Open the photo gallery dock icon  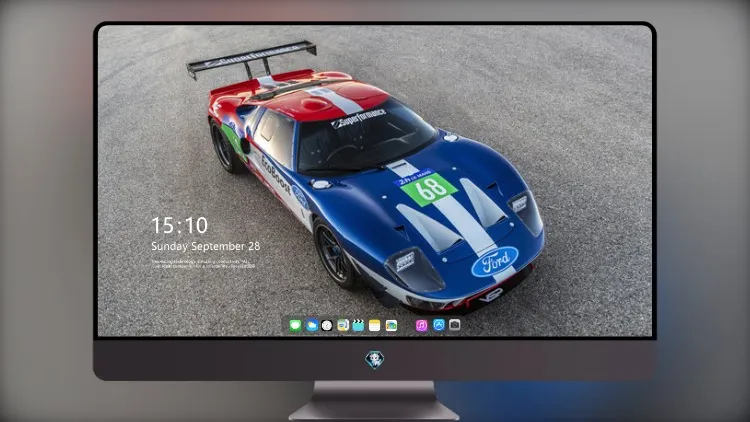pos(391,325)
